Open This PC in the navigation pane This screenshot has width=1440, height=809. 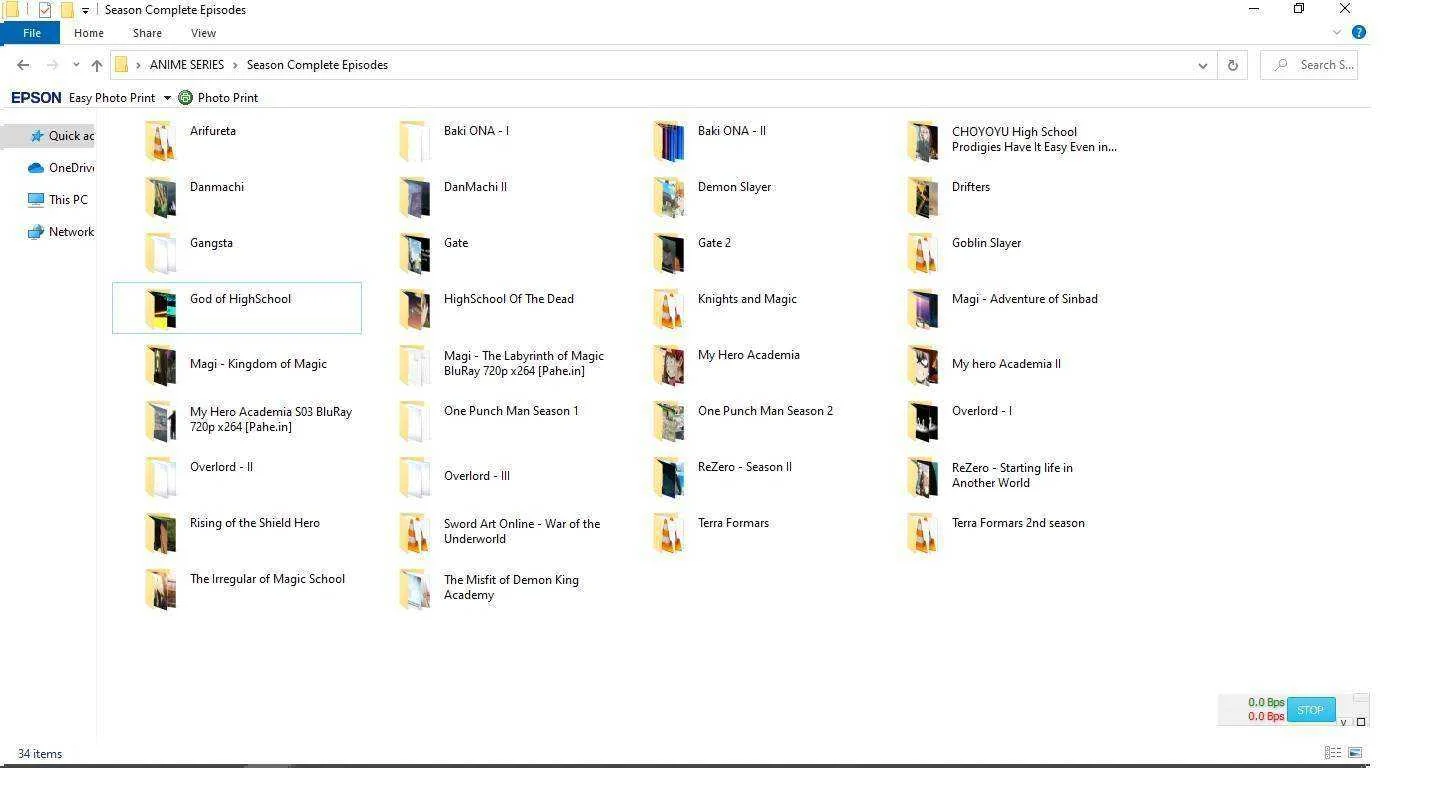(x=58, y=200)
